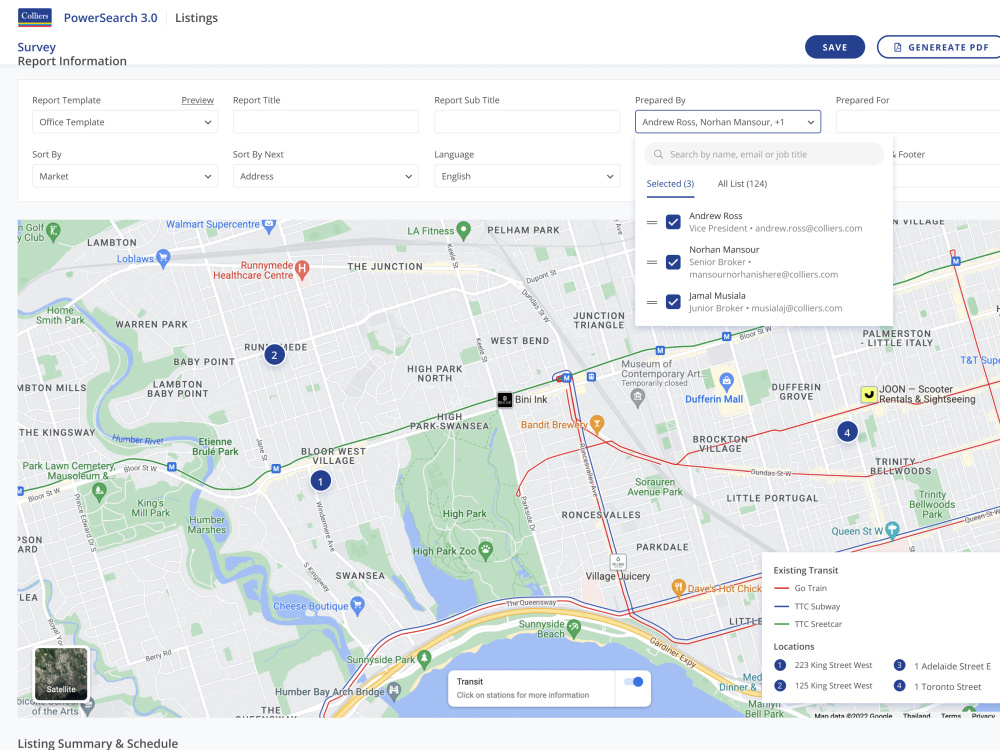This screenshot has width=1000, height=750.
Task: Click Sunnyside Park map pin
Action: point(425,659)
